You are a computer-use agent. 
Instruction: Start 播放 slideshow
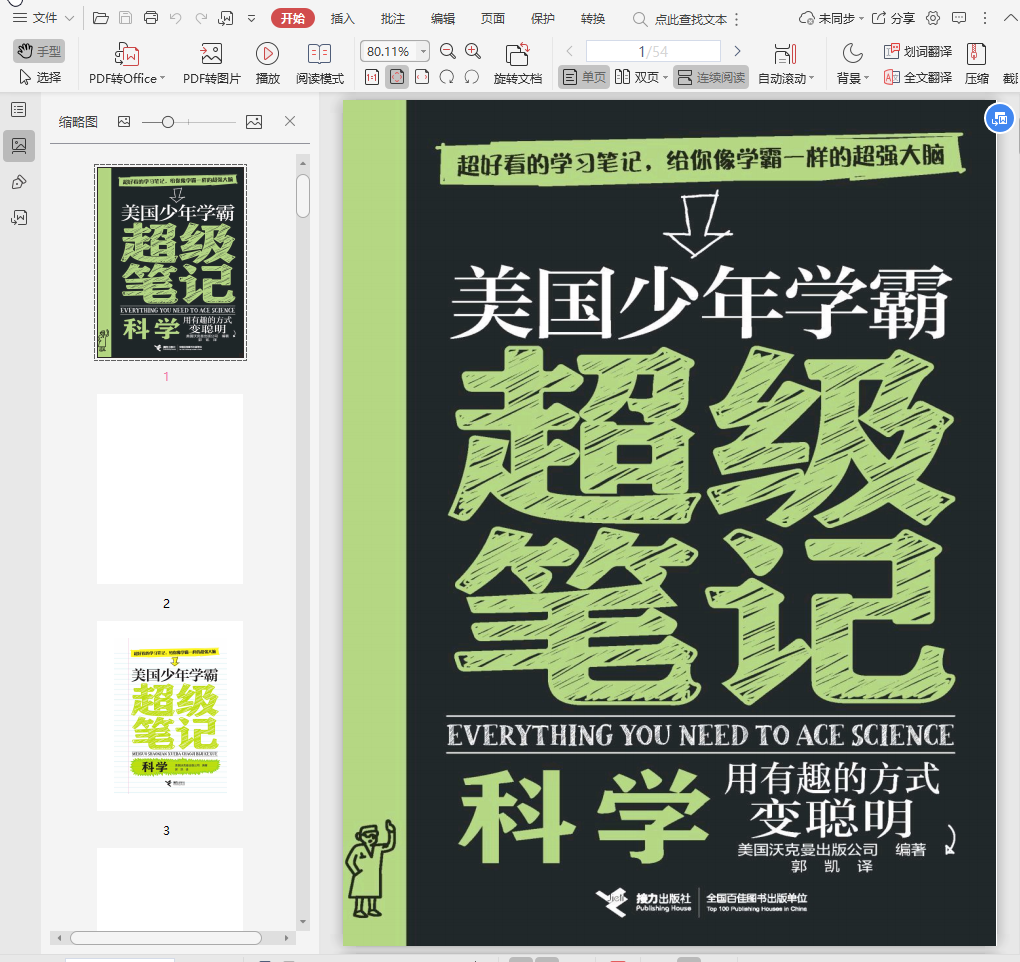267,64
